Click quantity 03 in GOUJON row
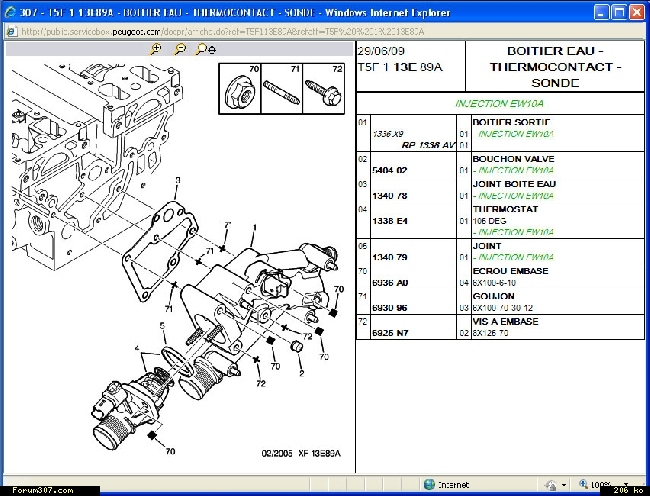Screen dimensions: 650x496 [464, 308]
